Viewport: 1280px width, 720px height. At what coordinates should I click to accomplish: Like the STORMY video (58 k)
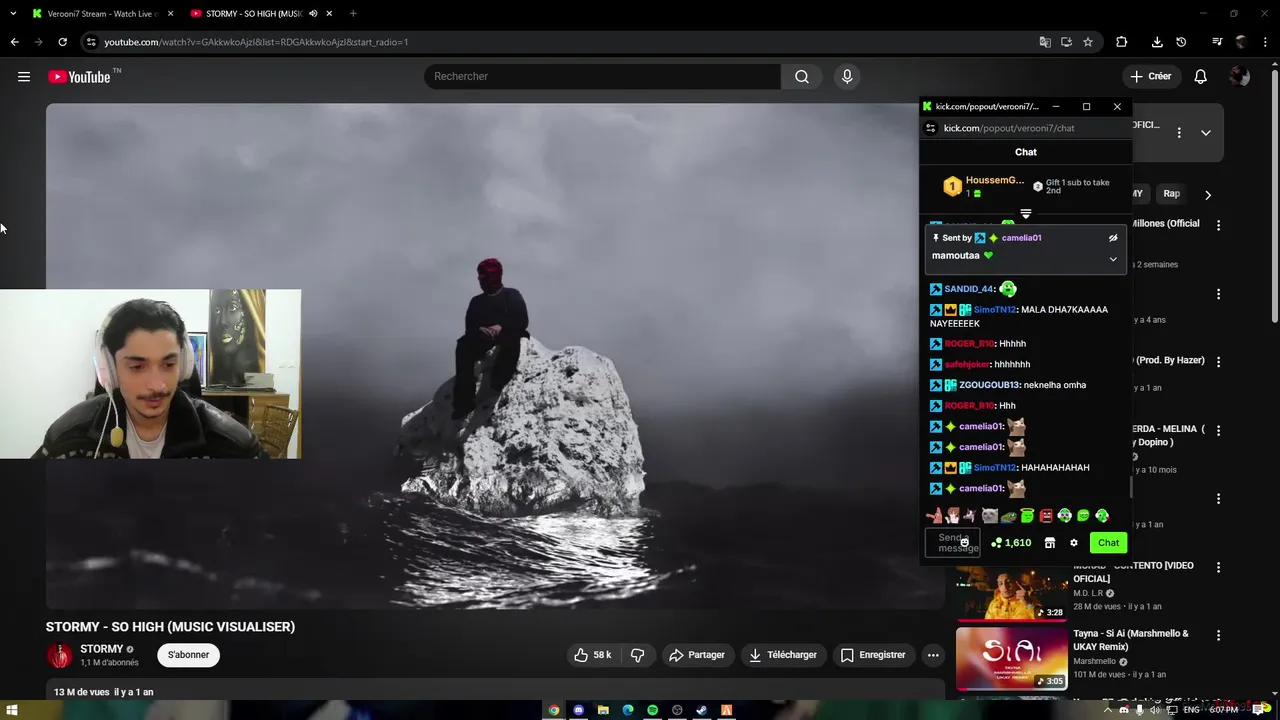point(592,655)
